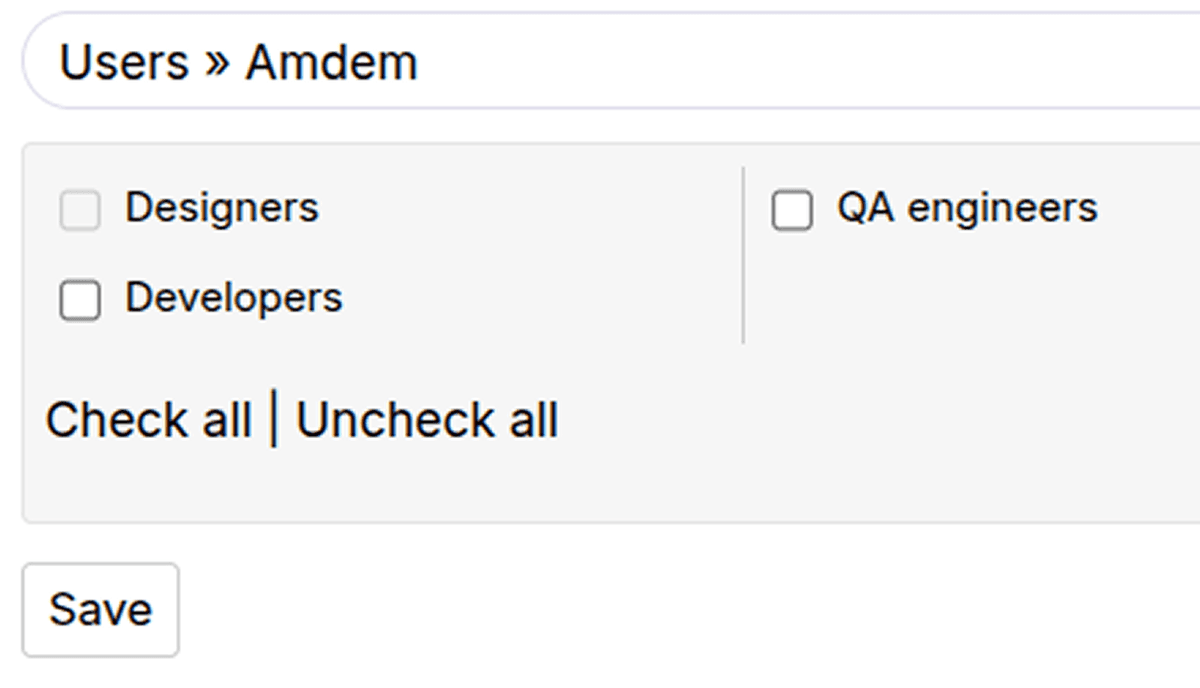The width and height of the screenshot is (1200, 688).
Task: Select the Uncheck all link
Action: [x=427, y=420]
